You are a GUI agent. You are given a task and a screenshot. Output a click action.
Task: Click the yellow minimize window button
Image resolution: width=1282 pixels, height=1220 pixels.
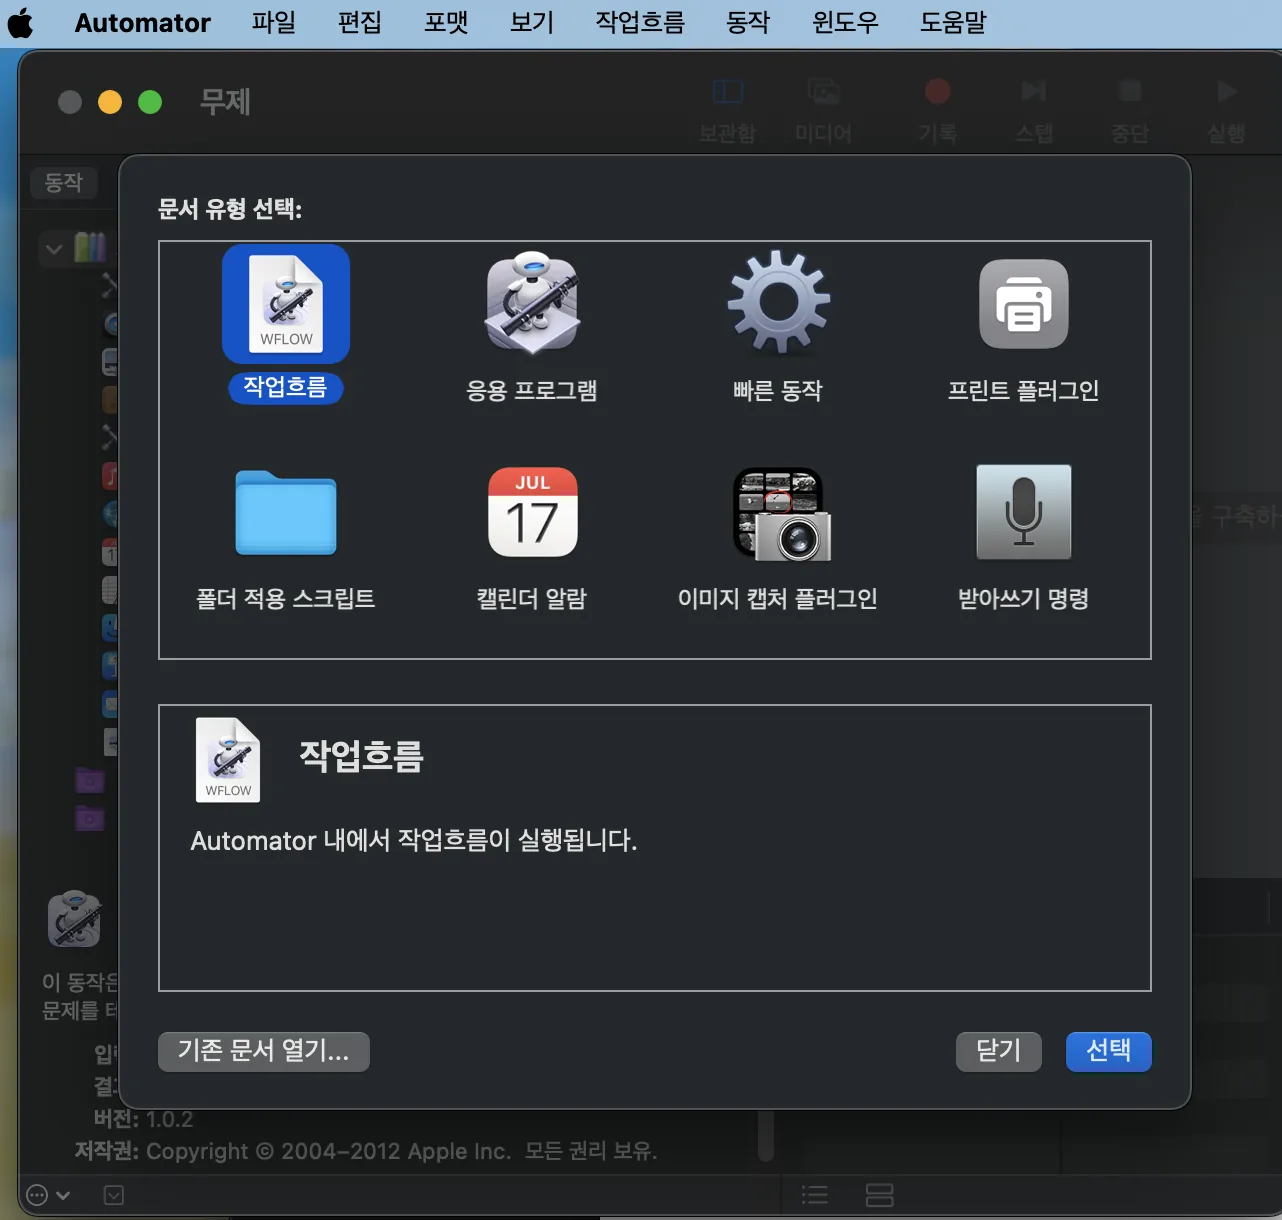point(110,102)
